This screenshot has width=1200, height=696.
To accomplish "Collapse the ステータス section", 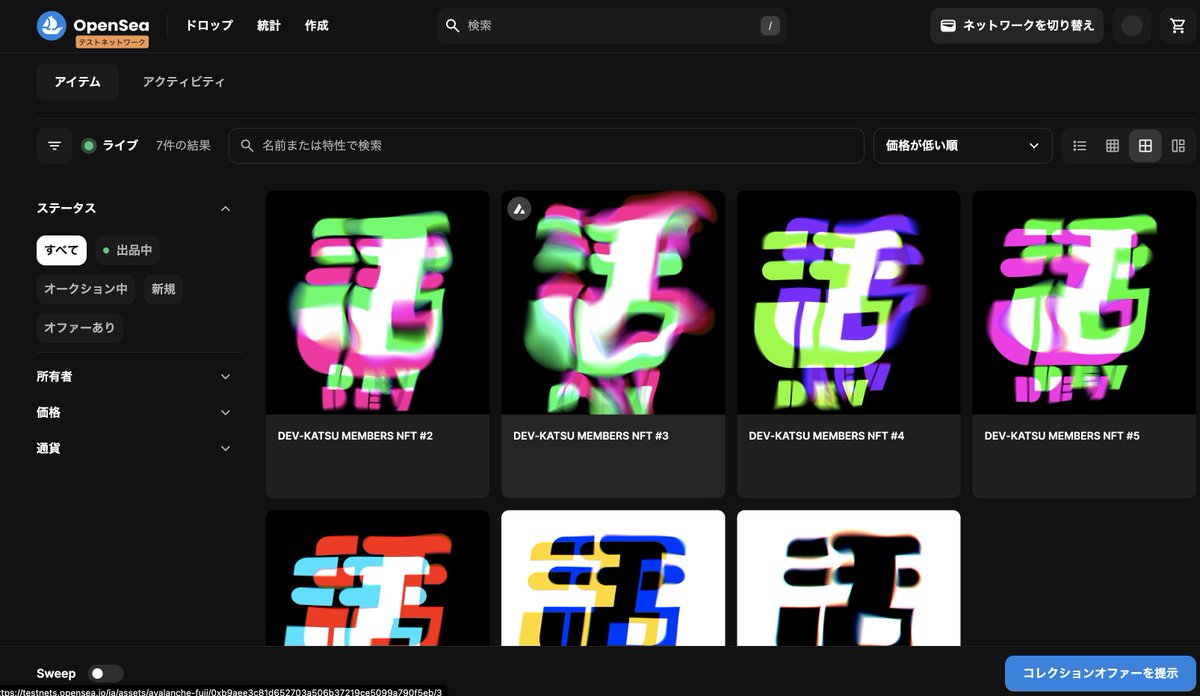I will tap(134, 208).
